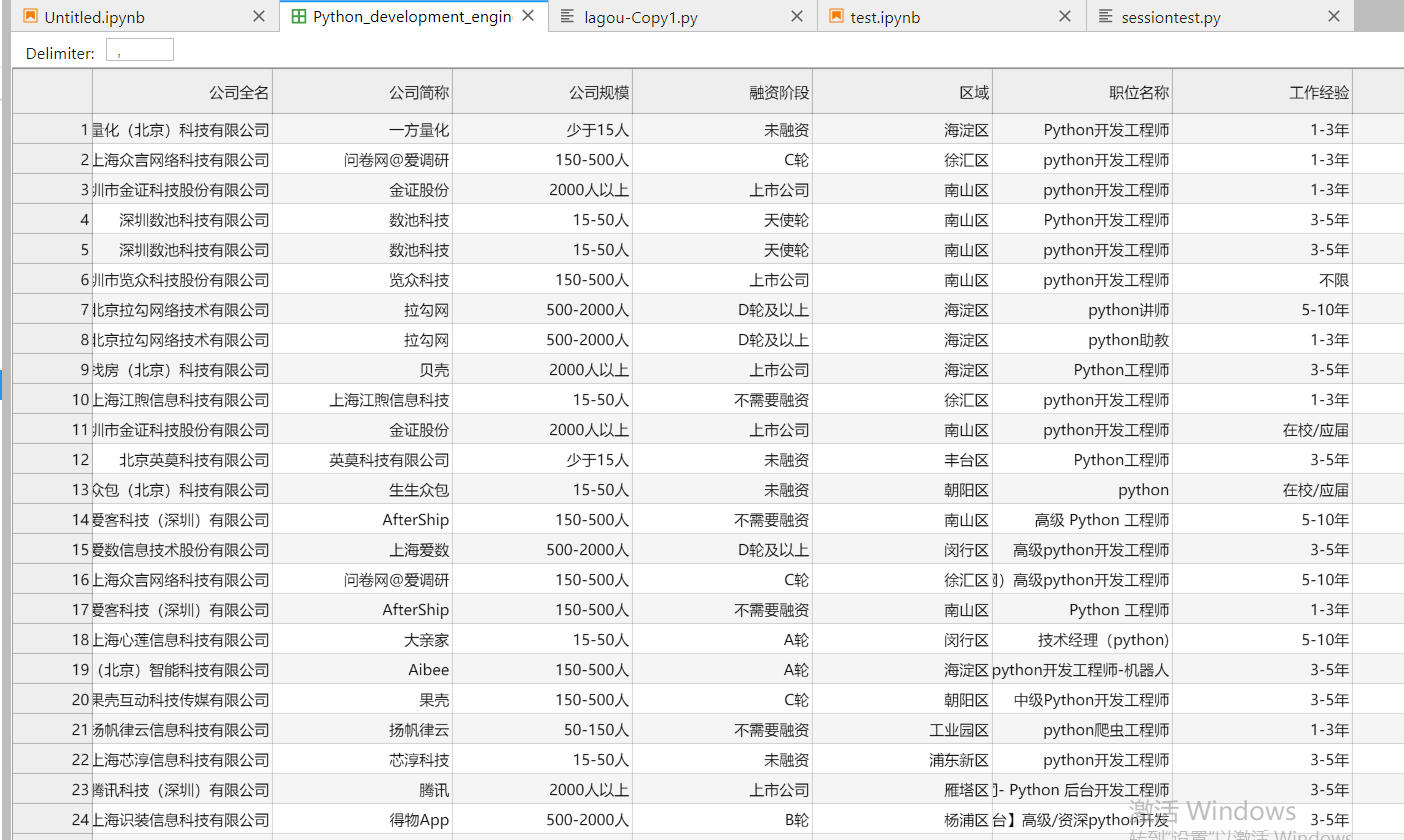
Task: Select the 大亲家 cell
Action: click(x=362, y=640)
